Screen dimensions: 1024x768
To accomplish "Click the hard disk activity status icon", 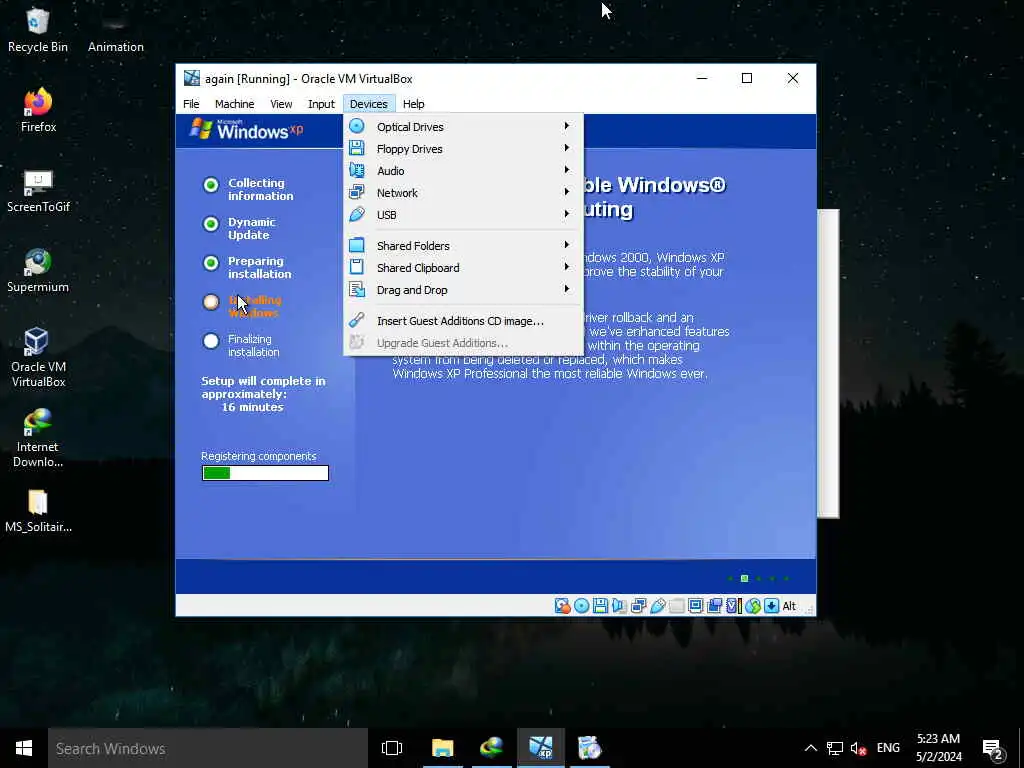I will 562,606.
